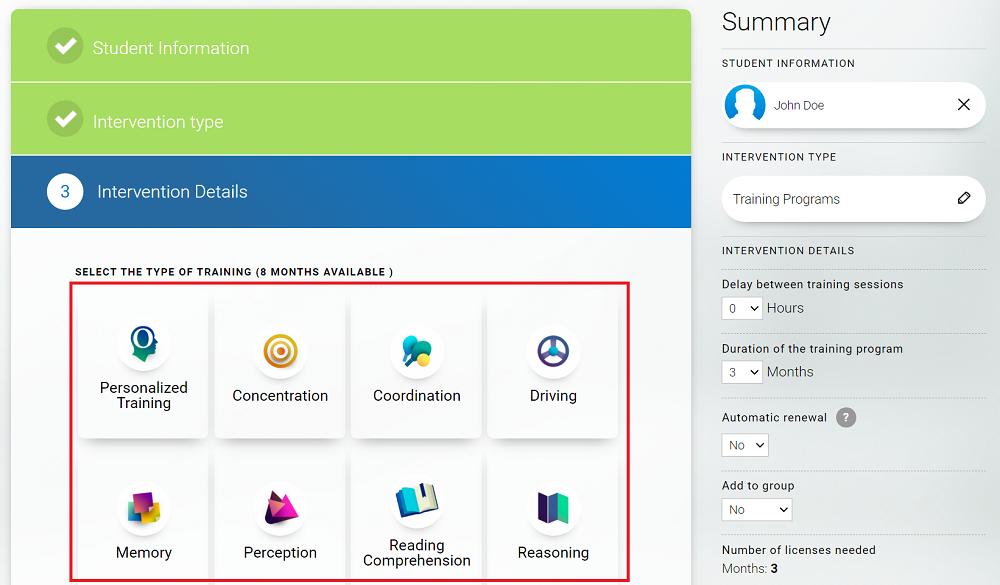This screenshot has width=1000, height=585.
Task: Return to the Intervention type step
Action: click(158, 122)
